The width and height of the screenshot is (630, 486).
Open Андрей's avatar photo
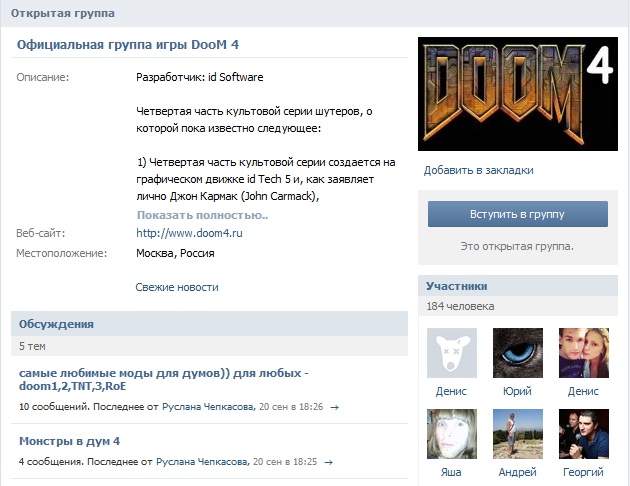click(x=518, y=434)
